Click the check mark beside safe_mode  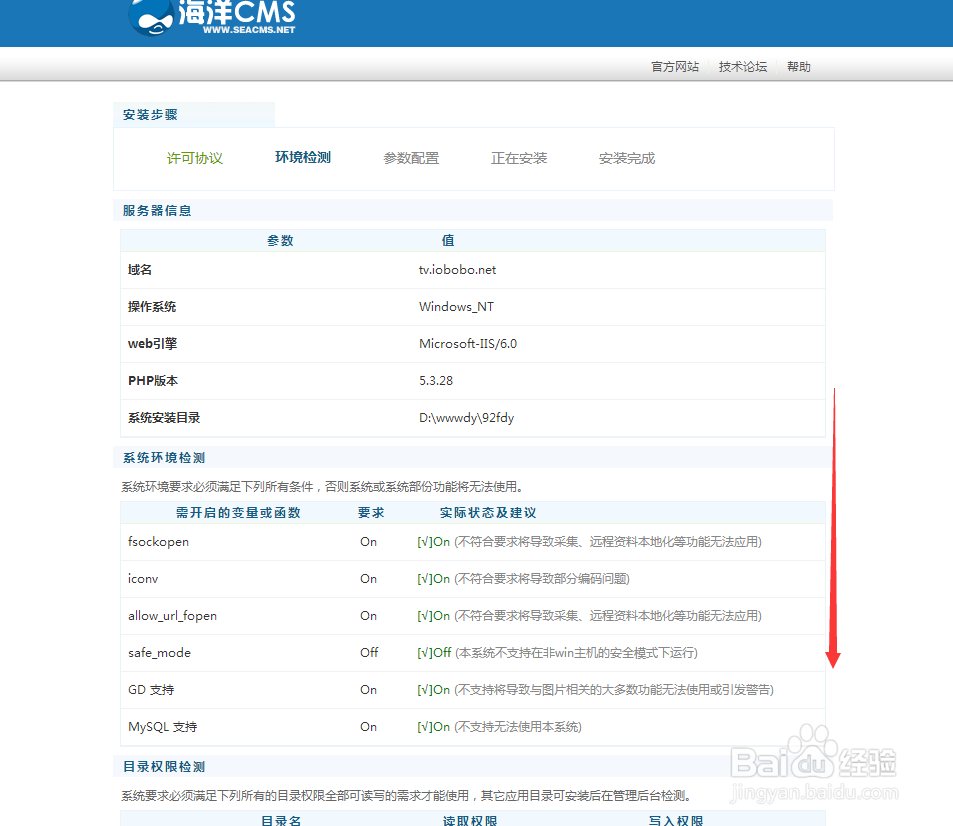click(424, 652)
